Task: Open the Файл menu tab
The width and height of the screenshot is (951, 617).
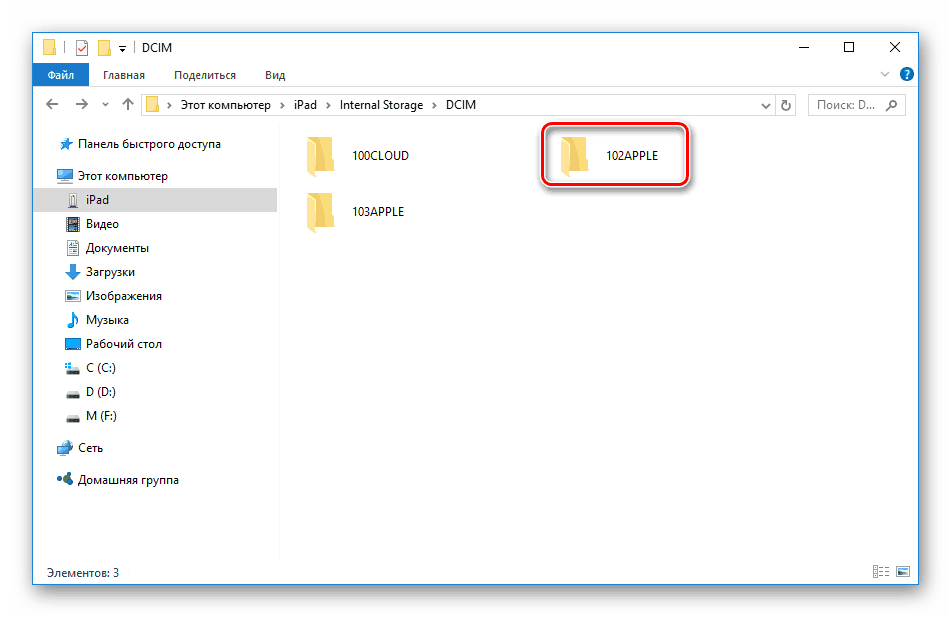Action: (x=61, y=75)
